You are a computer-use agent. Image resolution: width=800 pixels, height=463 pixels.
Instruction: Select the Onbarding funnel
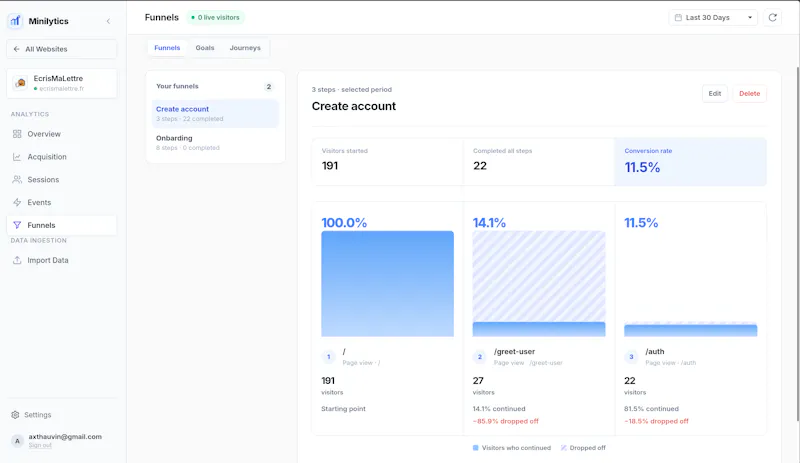[x=215, y=142]
